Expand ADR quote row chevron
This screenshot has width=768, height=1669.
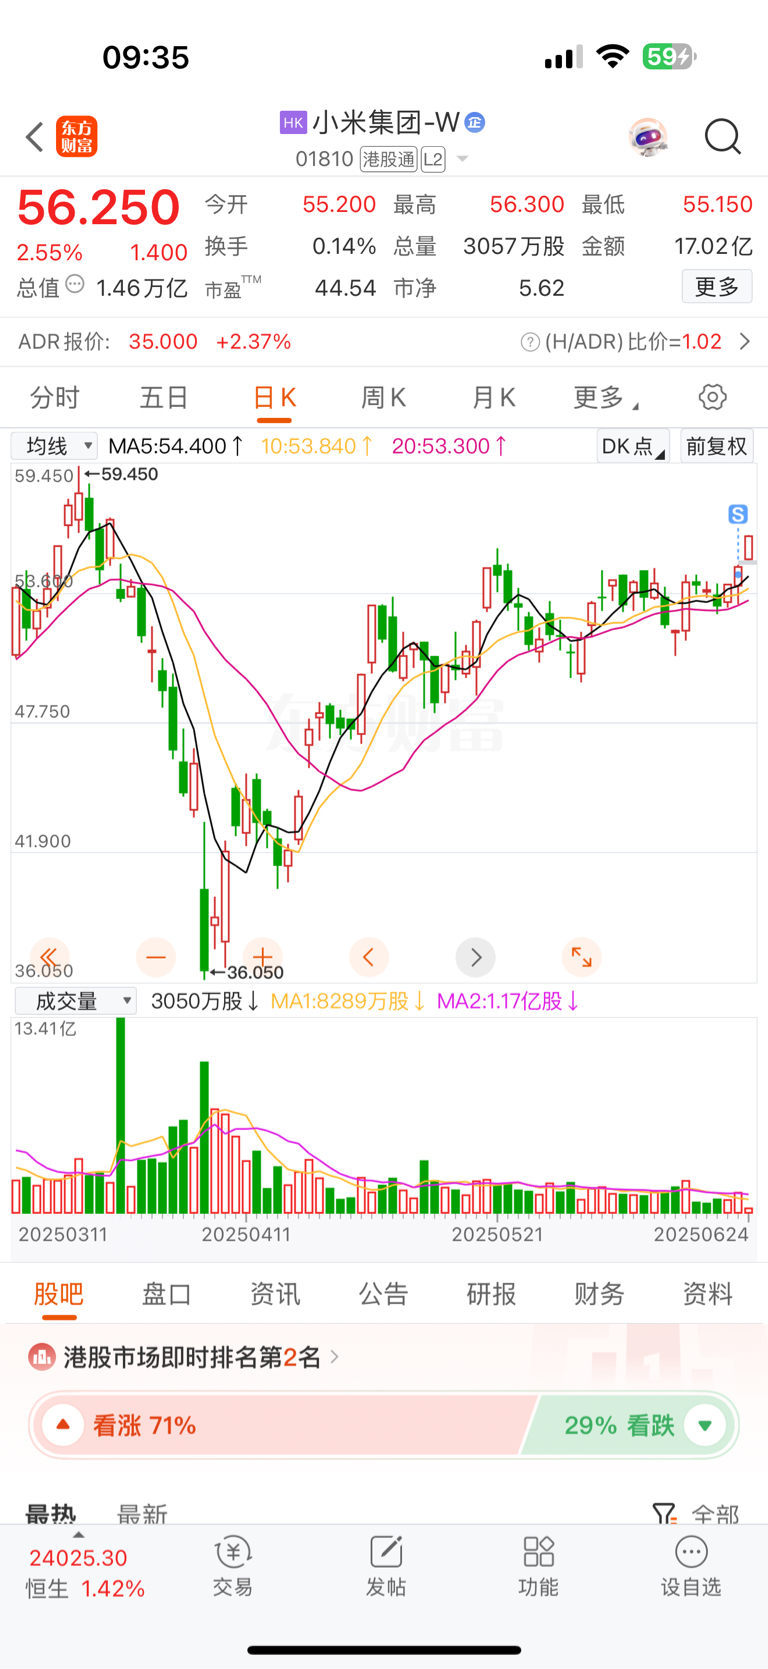pyautogui.click(x=745, y=342)
